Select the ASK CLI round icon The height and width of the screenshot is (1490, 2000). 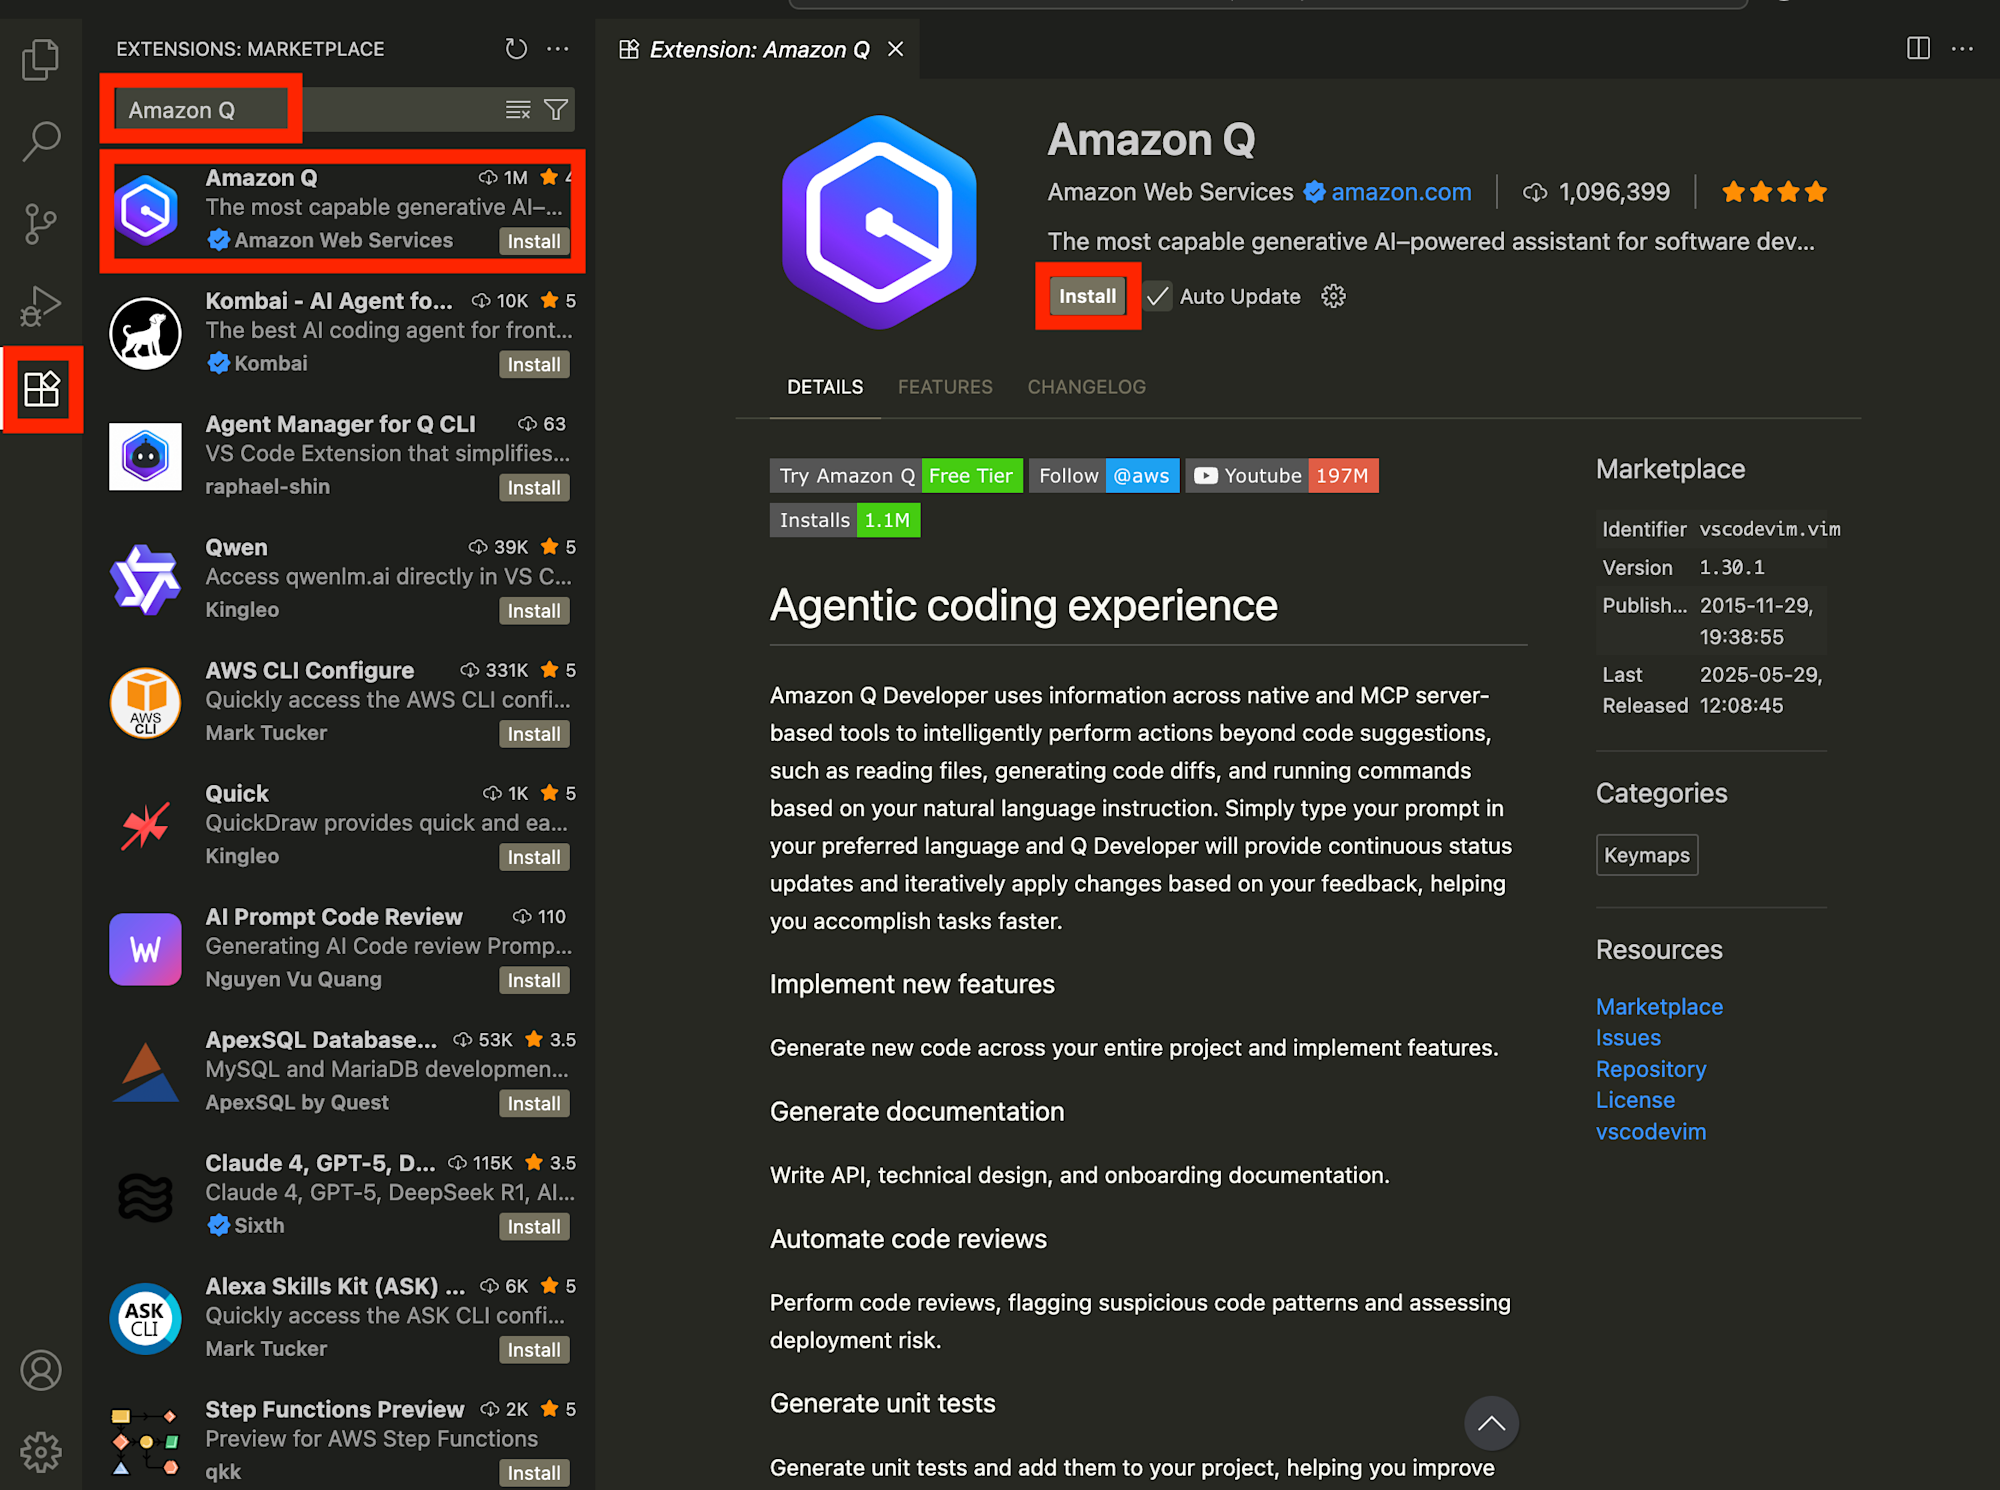(146, 1318)
